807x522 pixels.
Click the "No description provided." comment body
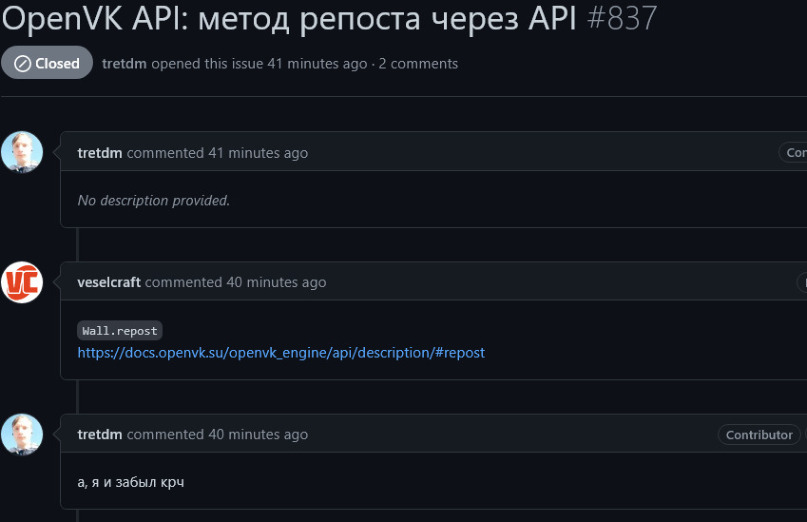[x=154, y=200]
